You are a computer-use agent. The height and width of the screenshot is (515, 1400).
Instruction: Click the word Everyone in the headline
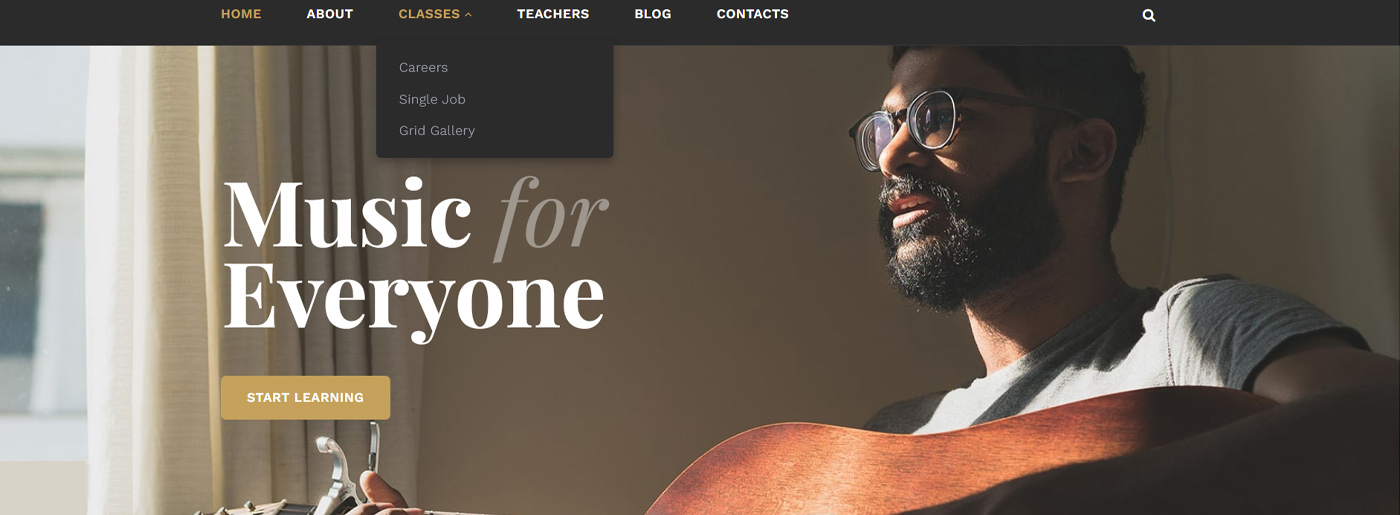(414, 297)
